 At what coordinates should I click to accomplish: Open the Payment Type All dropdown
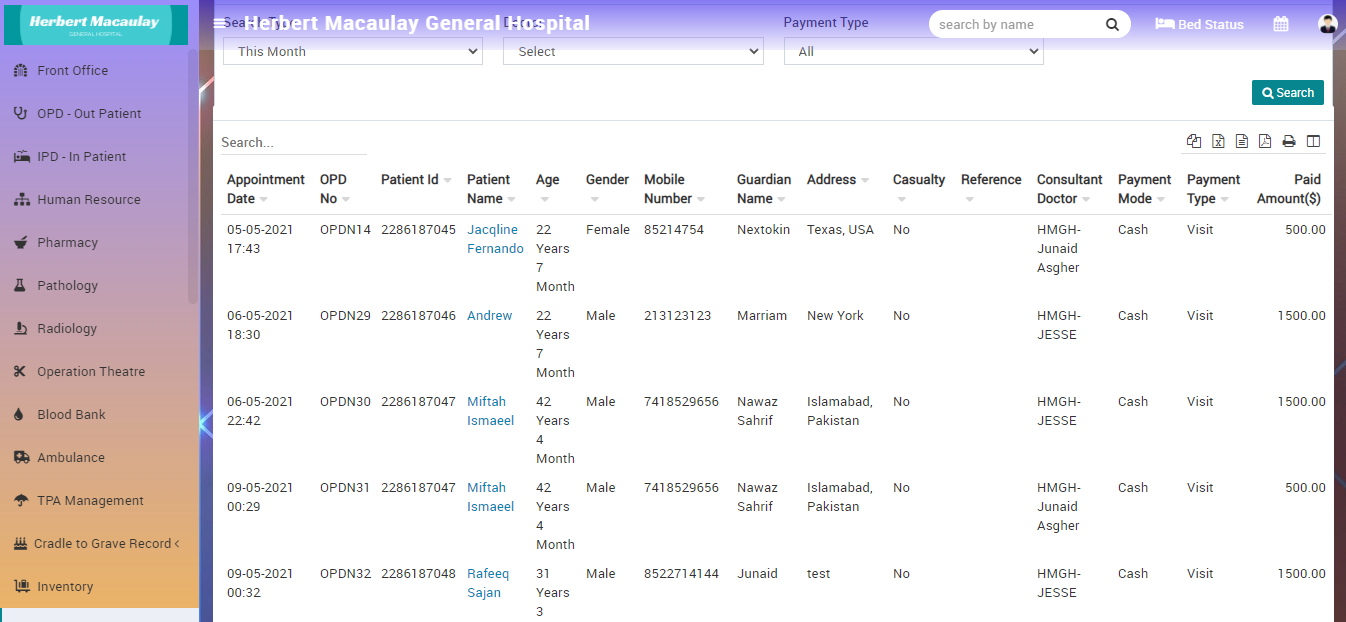(913, 52)
